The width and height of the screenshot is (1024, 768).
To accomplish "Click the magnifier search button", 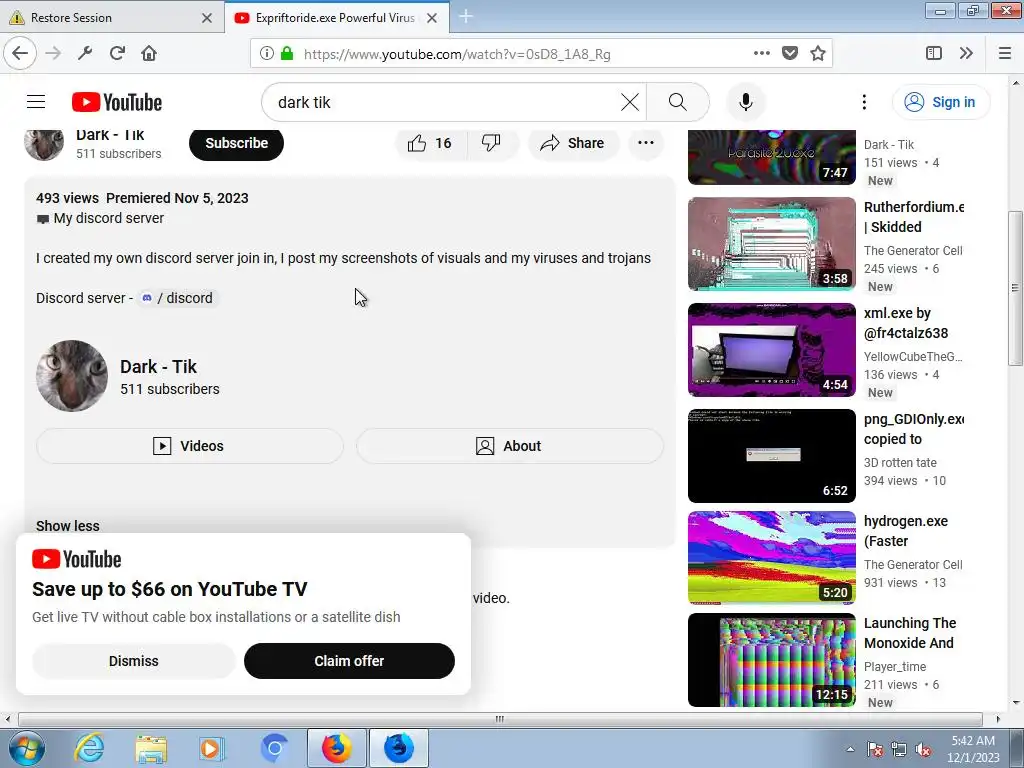I will click(x=678, y=102).
